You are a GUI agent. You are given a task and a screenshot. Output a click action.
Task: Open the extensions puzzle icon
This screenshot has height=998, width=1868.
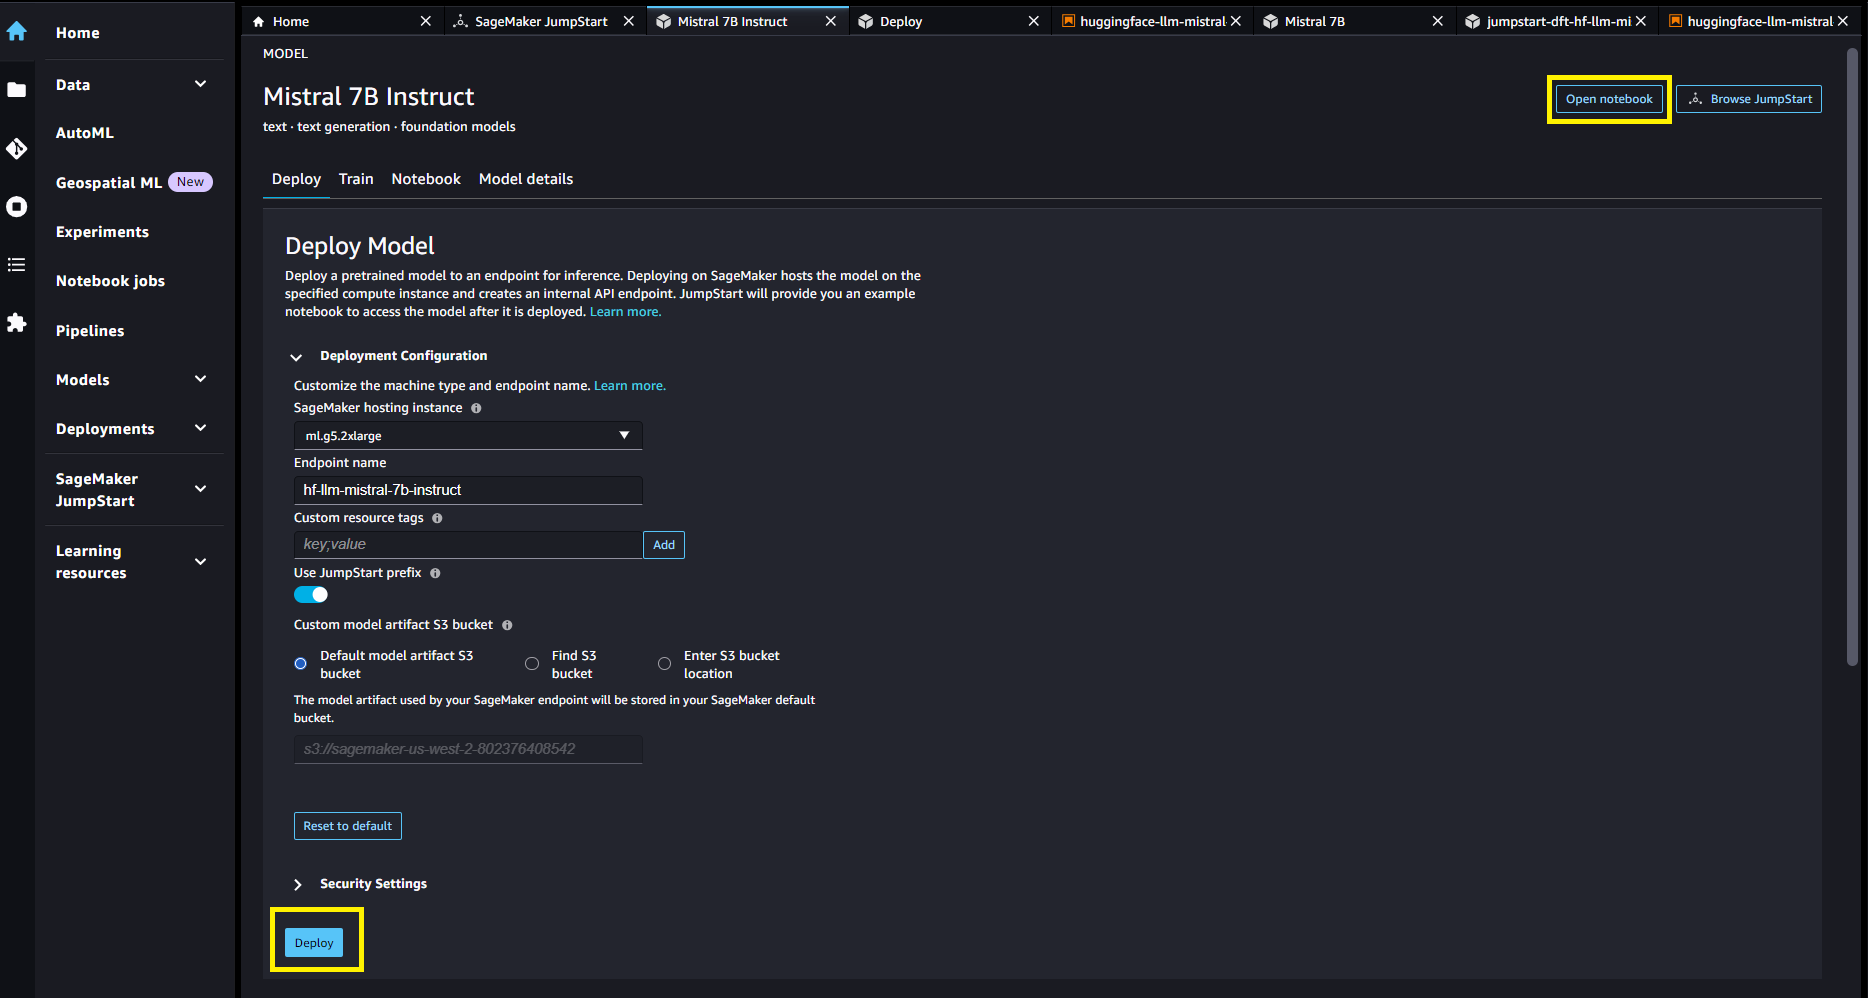(x=17, y=323)
